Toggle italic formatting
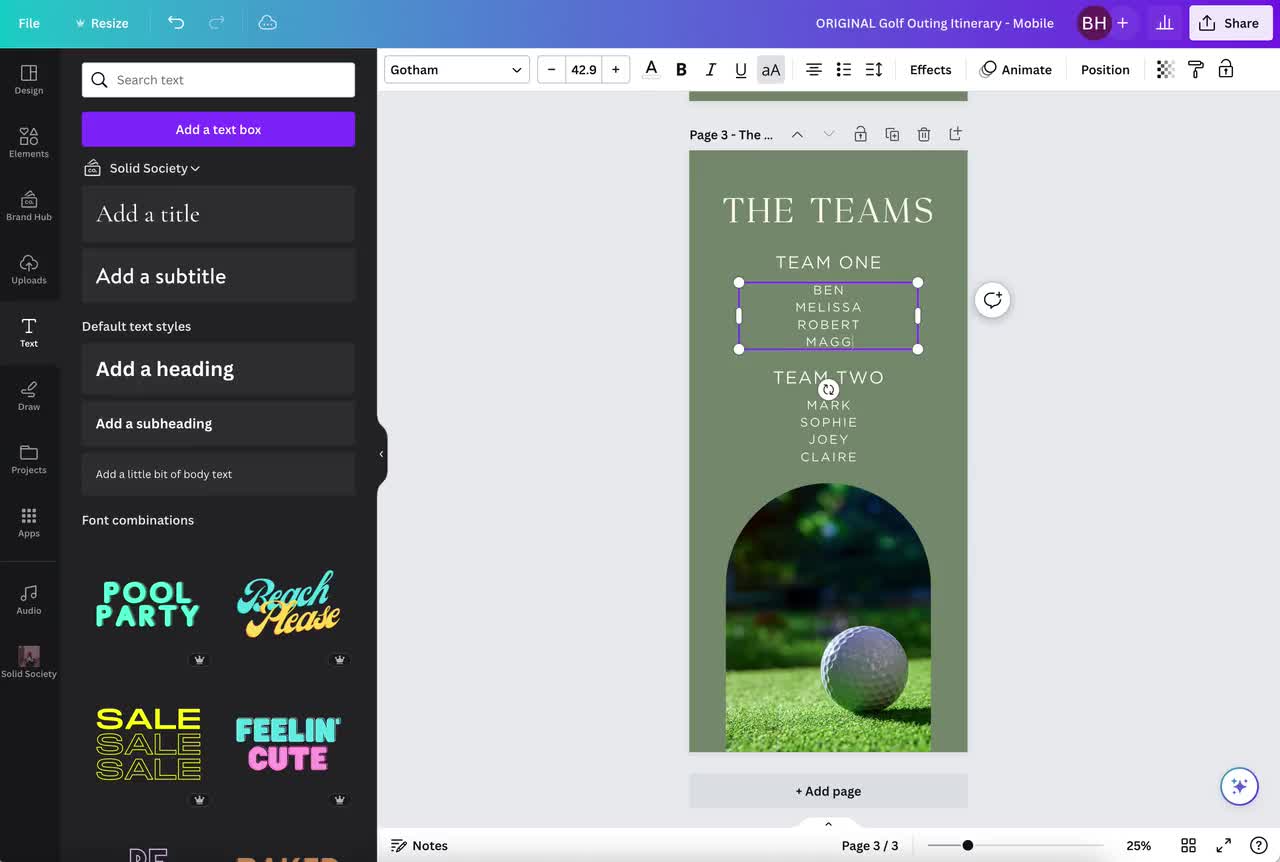Viewport: 1280px width, 862px height. (x=711, y=69)
